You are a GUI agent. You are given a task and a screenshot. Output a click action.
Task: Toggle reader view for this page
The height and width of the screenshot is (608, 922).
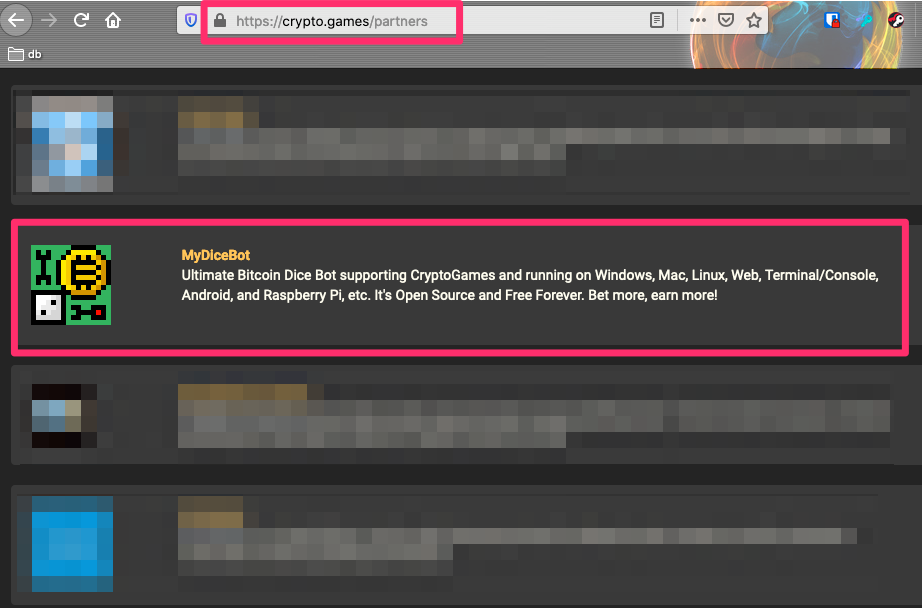[657, 21]
